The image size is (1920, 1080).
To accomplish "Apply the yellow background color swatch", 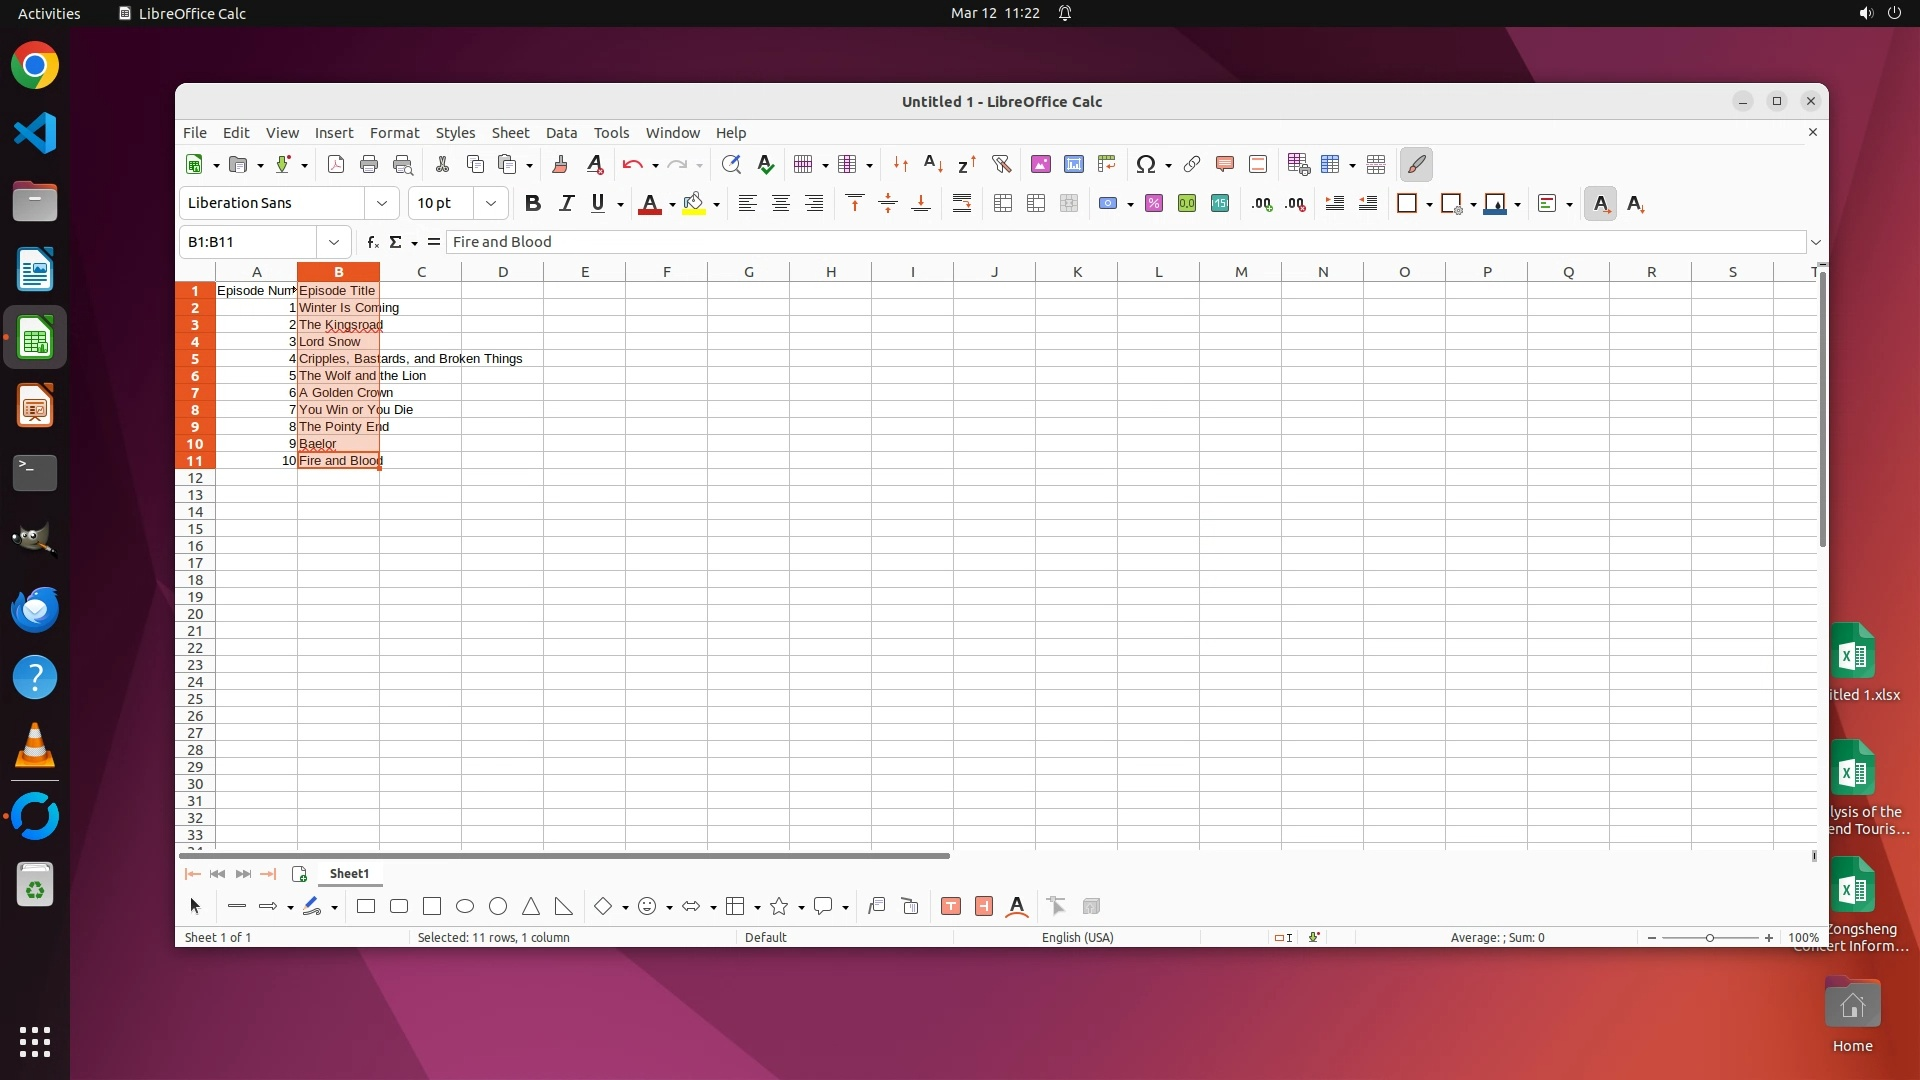I will pyautogui.click(x=694, y=204).
